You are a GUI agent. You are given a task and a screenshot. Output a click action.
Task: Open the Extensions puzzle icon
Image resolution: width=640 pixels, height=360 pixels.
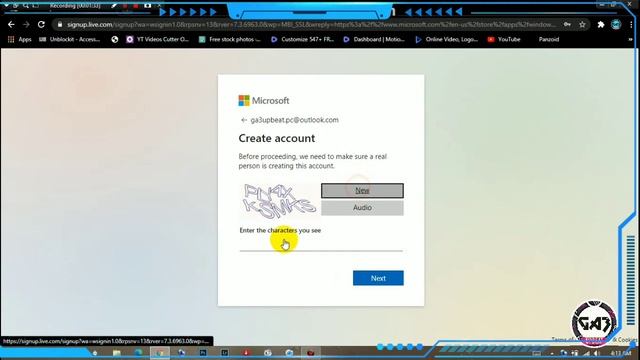point(601,24)
